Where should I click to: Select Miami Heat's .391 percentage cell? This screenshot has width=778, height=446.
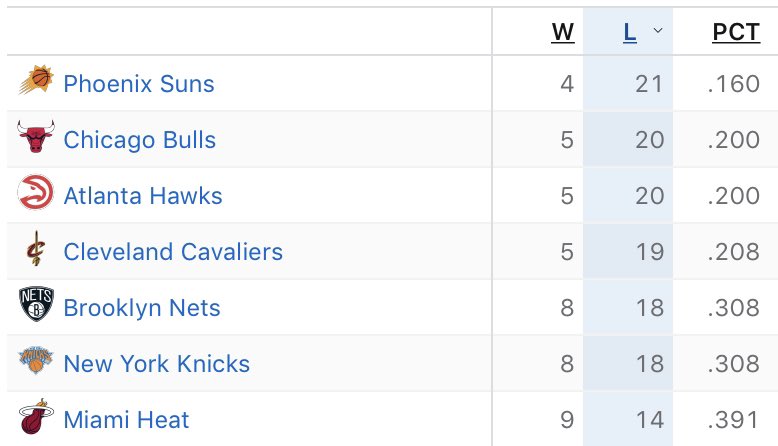coord(725,420)
